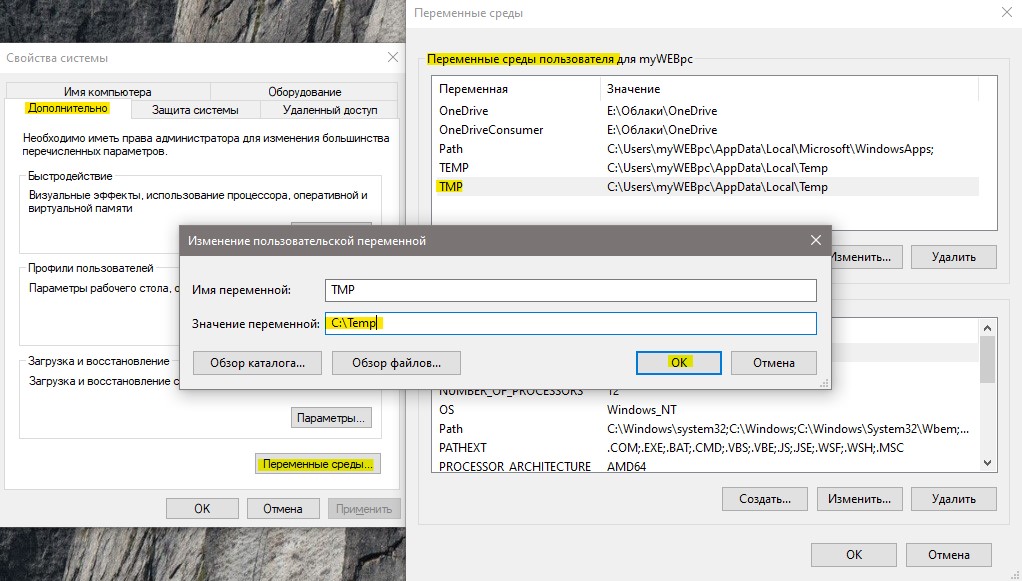Viewport: 1022px width, 581px height.
Task: Open the Имя компьютера tab
Action: [108, 92]
